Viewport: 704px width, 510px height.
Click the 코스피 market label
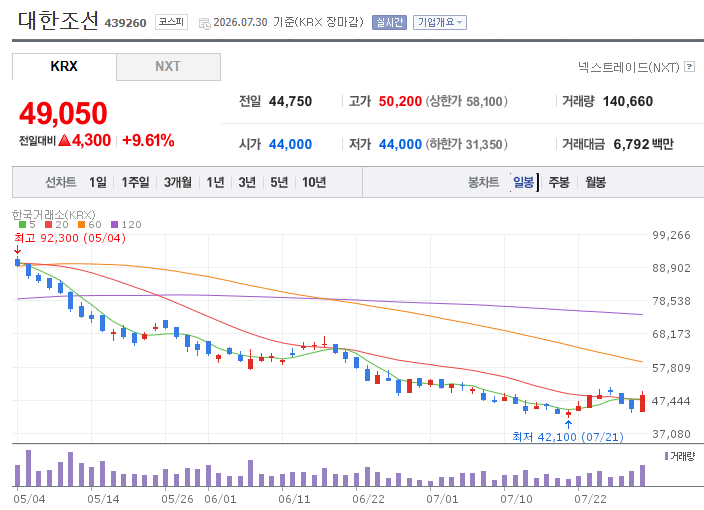[x=172, y=22]
